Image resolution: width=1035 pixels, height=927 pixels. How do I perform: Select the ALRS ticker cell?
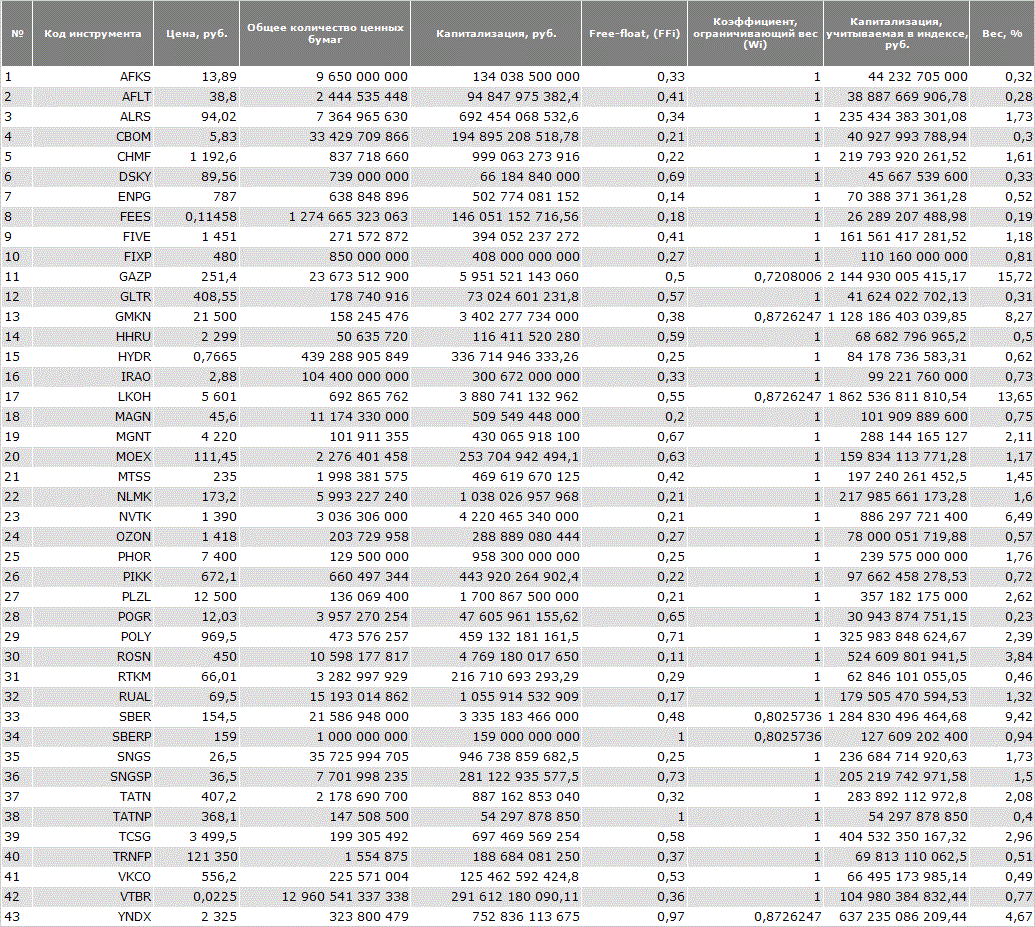click(92, 117)
